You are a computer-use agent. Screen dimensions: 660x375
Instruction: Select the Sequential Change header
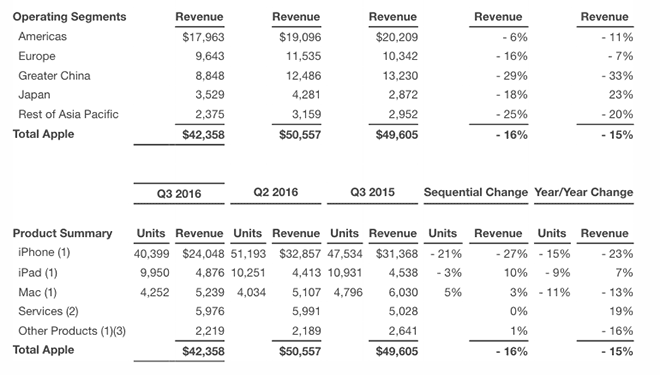[x=476, y=192]
